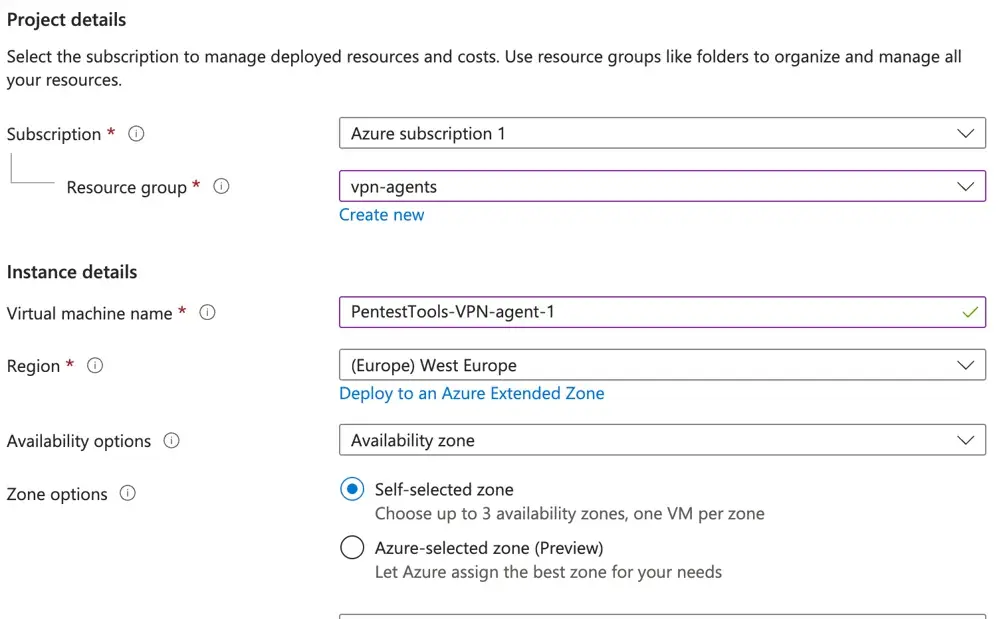The image size is (1005, 619).
Task: Click the Availability options info icon
Action: pyautogui.click(x=171, y=441)
